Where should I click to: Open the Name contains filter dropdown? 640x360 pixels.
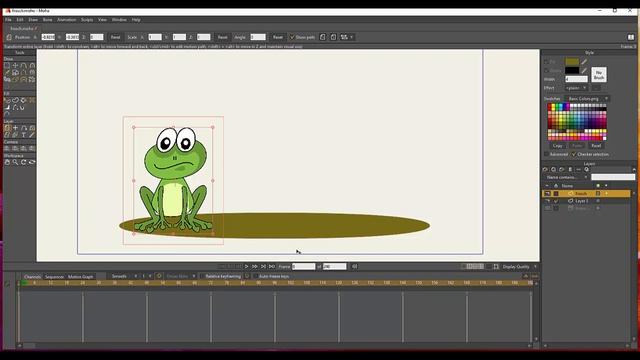pos(566,177)
